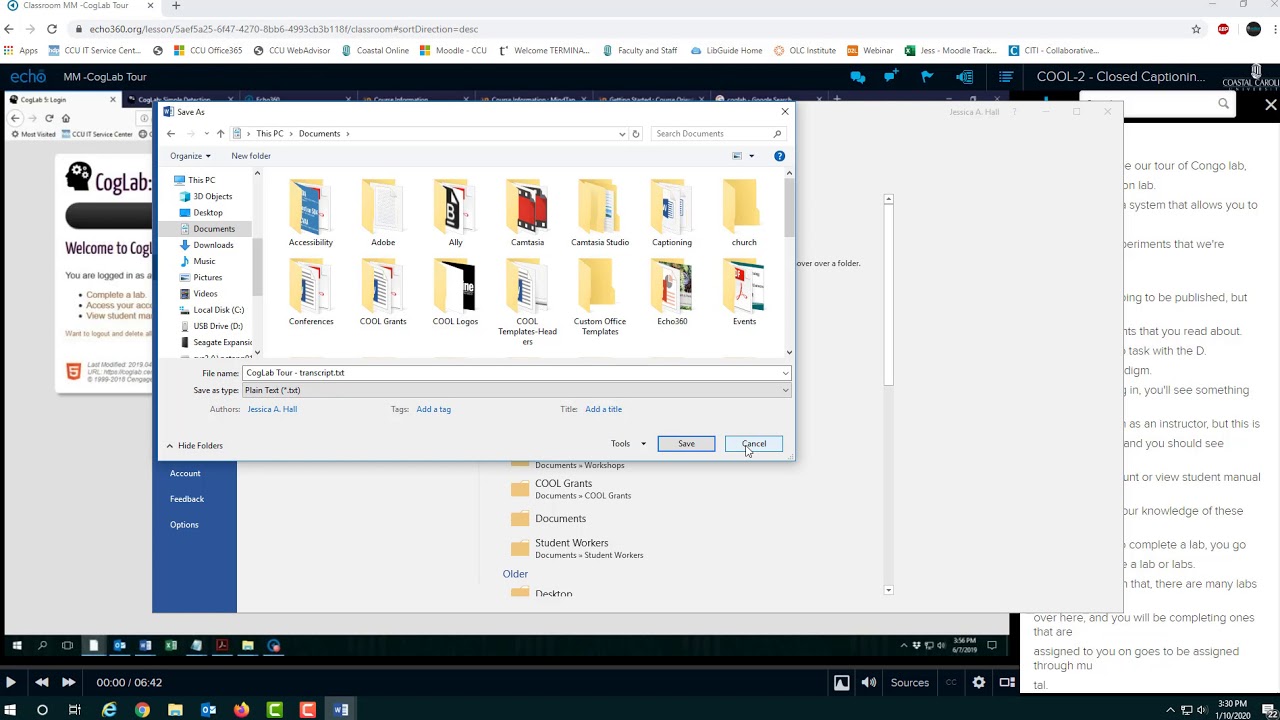The height and width of the screenshot is (720, 1280).
Task: Open the Echo360 discussions icon
Action: (857, 77)
